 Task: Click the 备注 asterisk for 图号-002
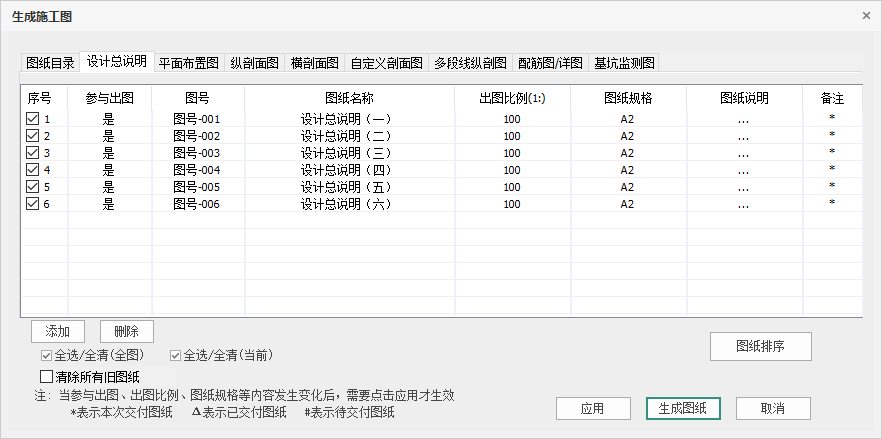point(832,135)
